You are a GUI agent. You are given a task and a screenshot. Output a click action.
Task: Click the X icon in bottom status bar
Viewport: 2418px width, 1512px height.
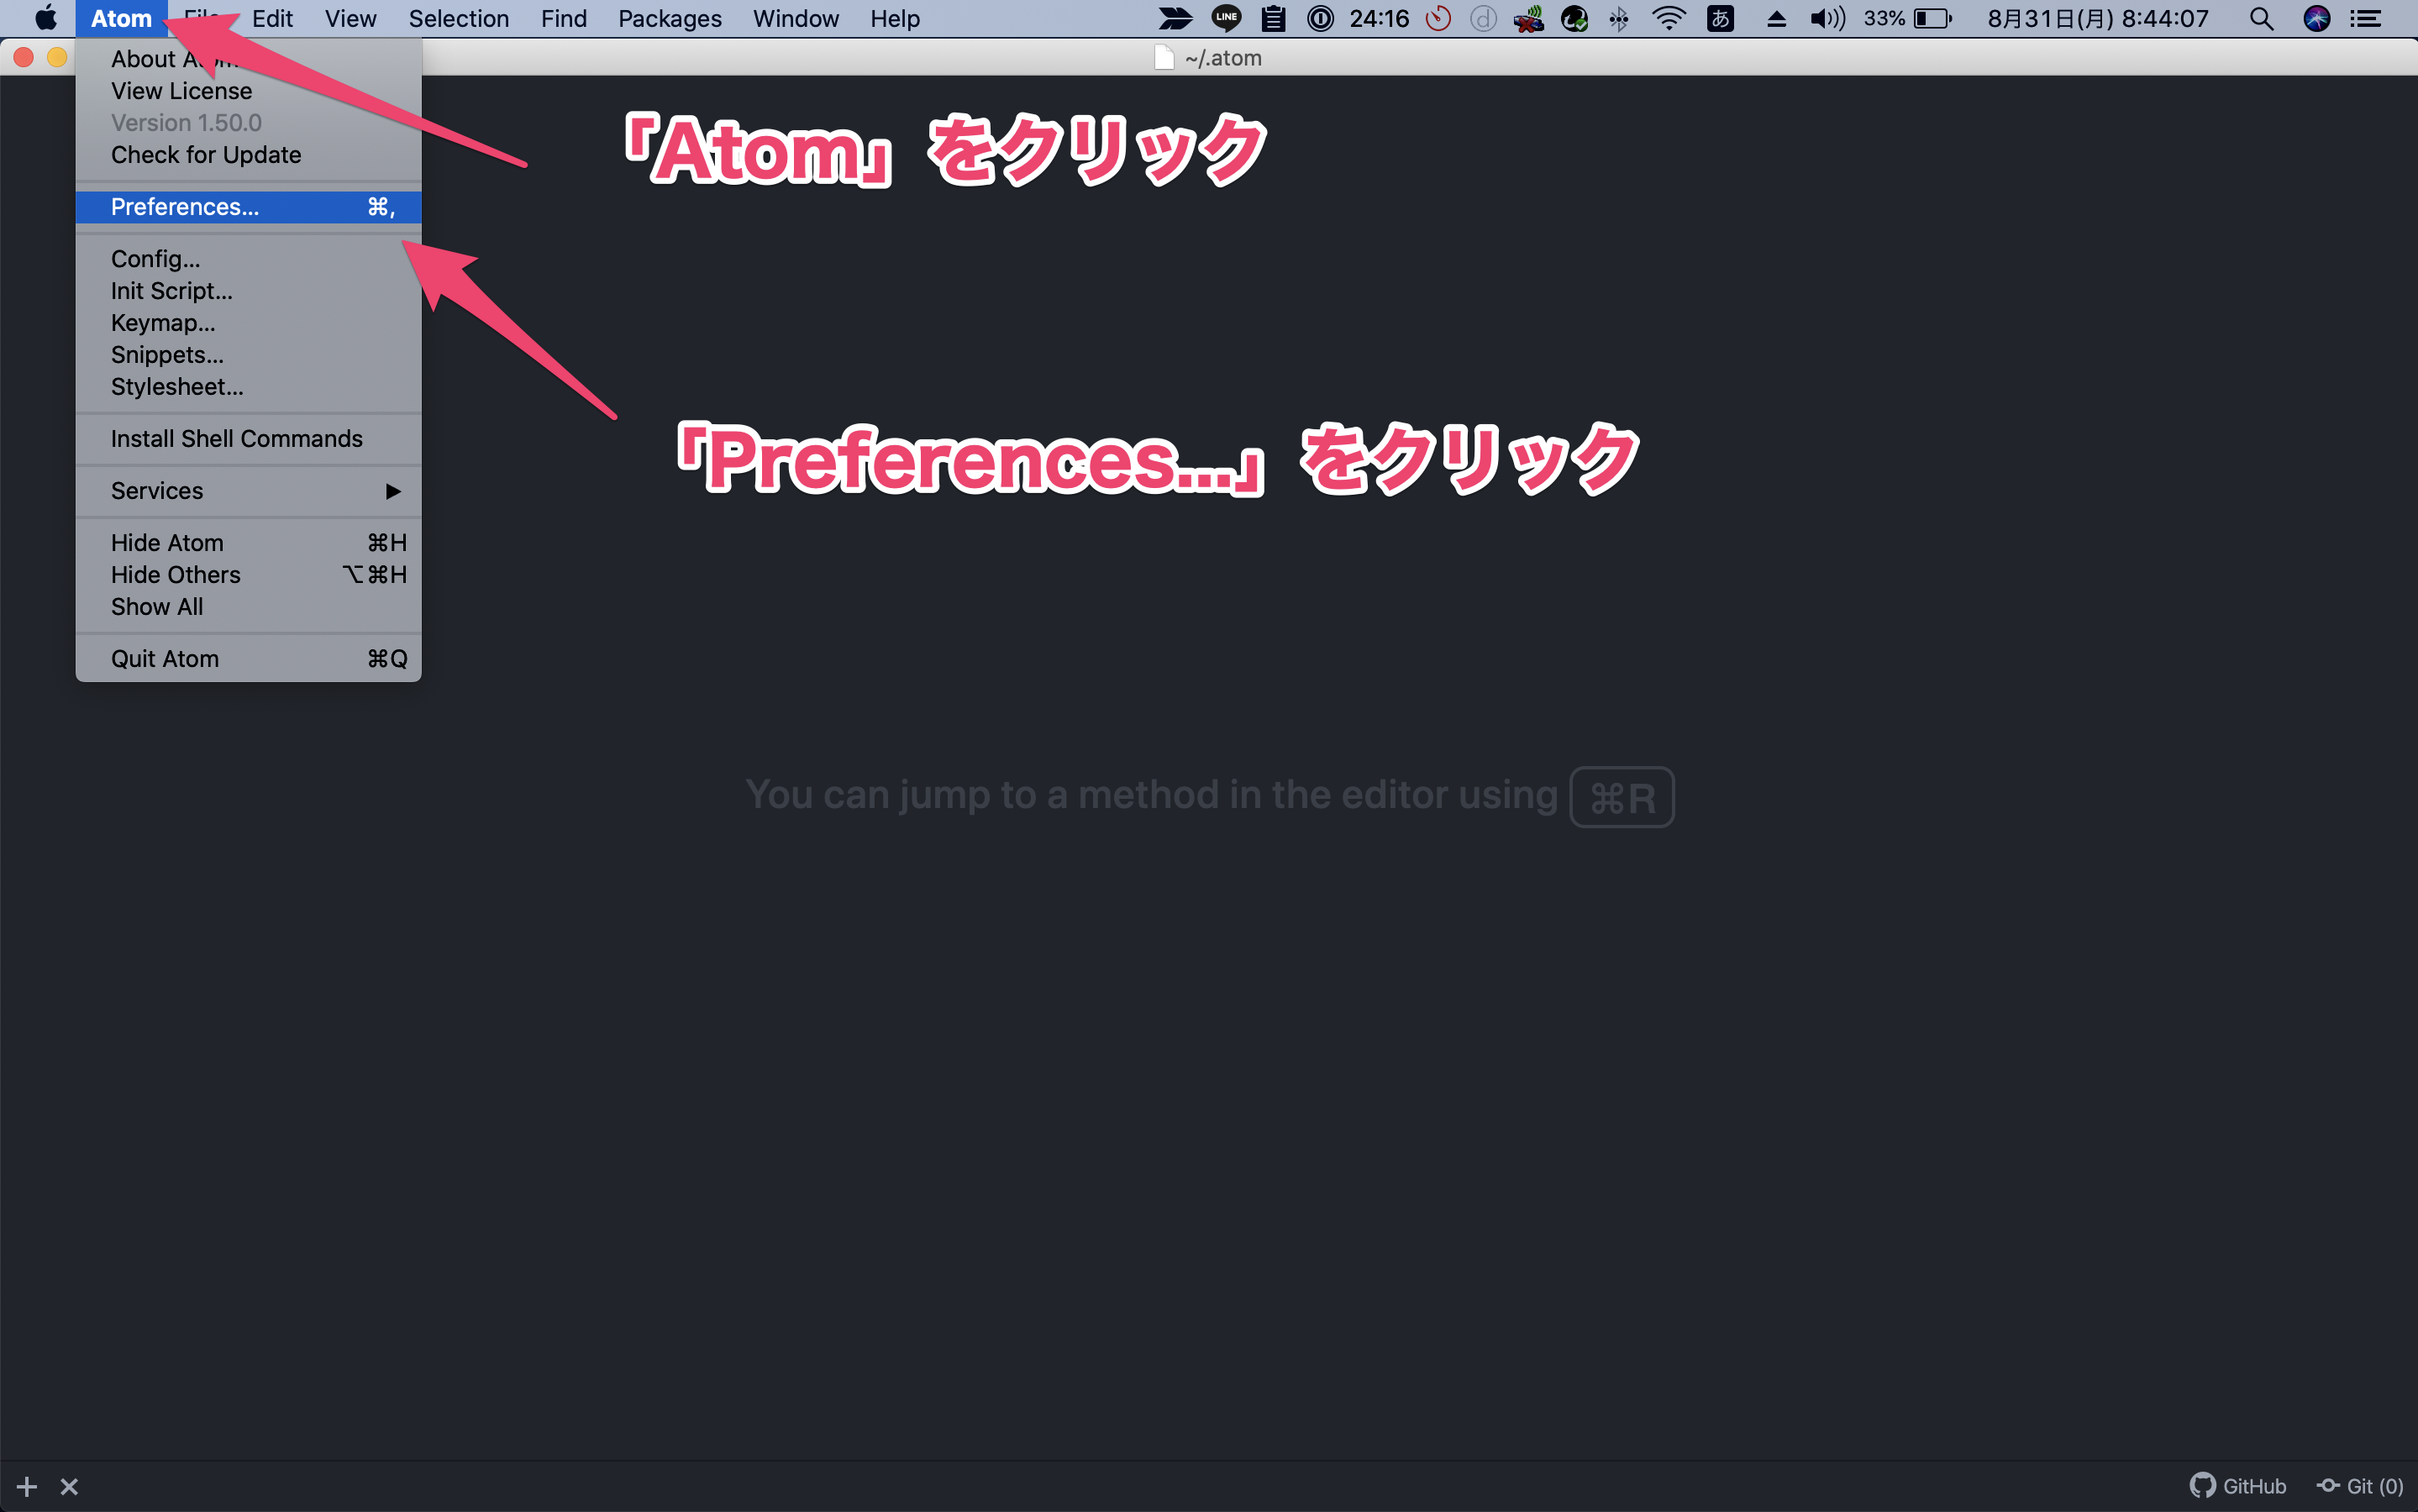tap(69, 1486)
